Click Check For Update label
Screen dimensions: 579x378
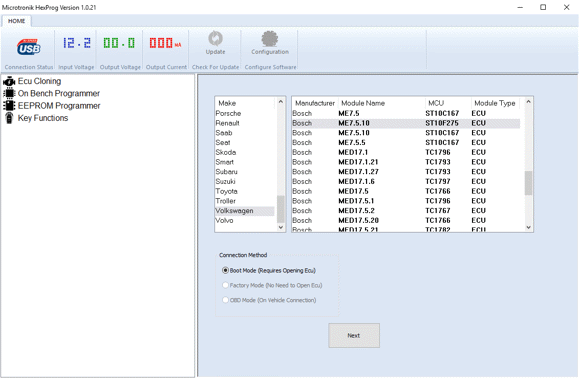215,67
